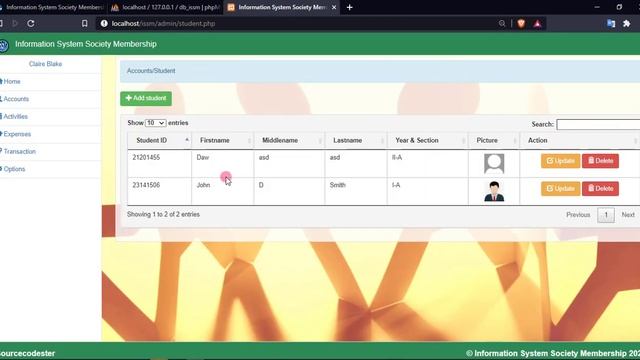Open the Accounts sidebar link
The height and width of the screenshot is (360, 640).
pyautogui.click(x=15, y=99)
